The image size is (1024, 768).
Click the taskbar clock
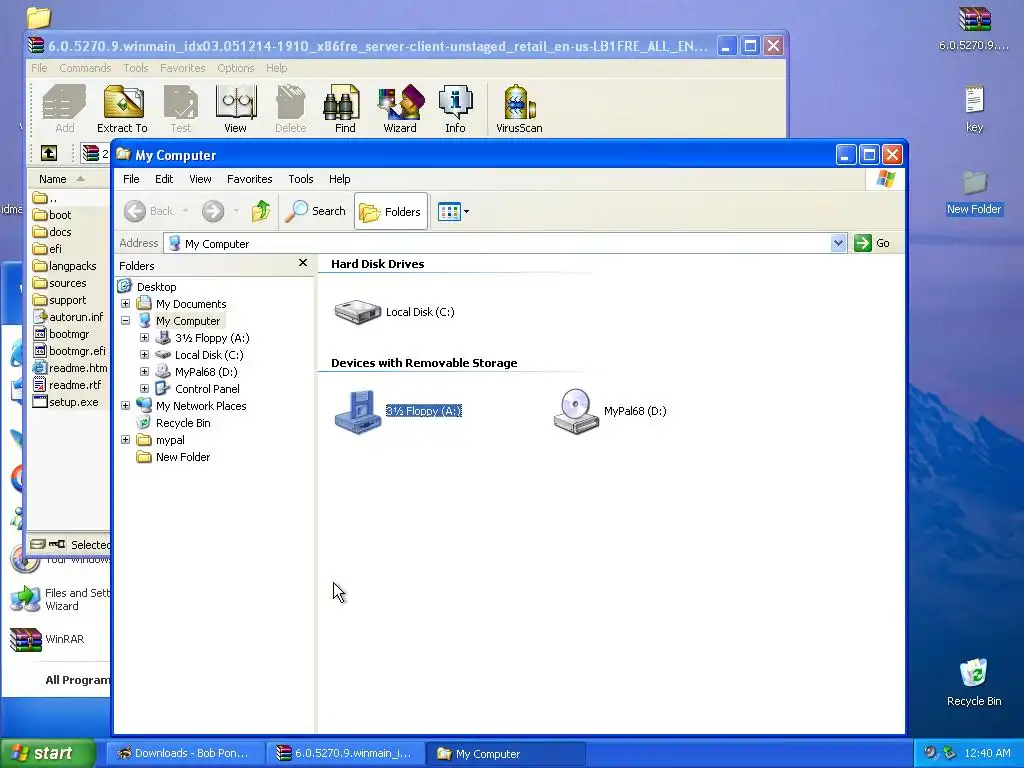click(x=987, y=753)
